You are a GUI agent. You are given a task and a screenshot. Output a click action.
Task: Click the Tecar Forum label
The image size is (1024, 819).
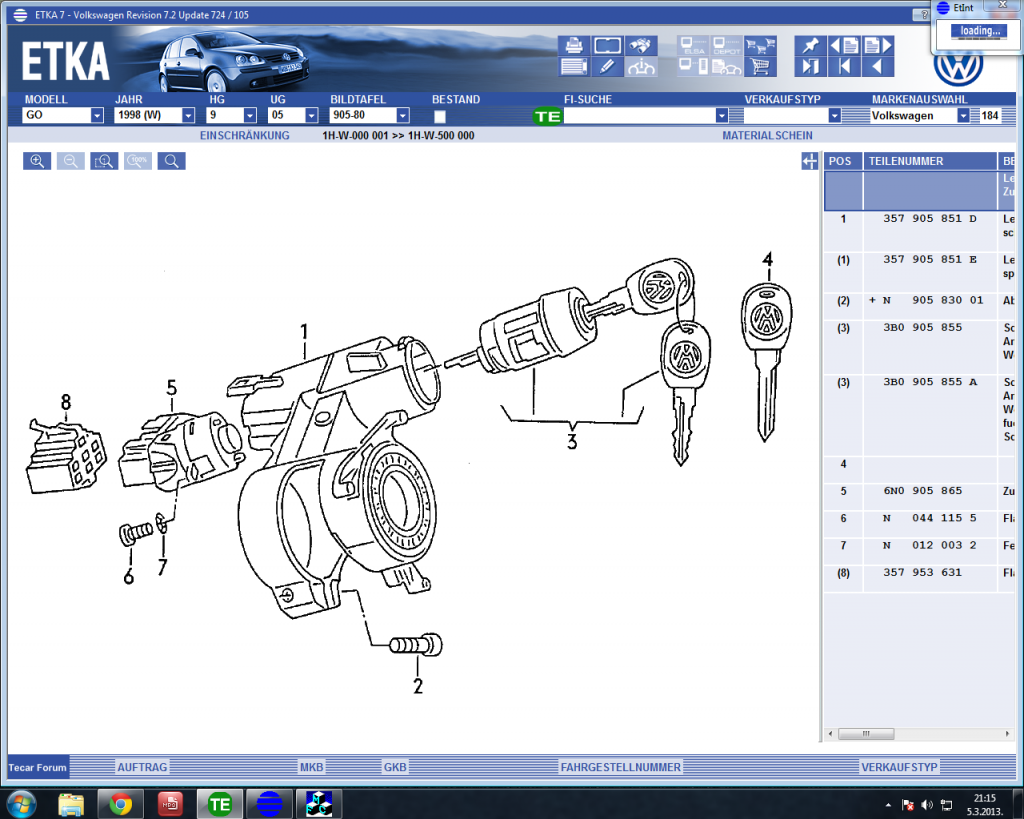pos(38,767)
